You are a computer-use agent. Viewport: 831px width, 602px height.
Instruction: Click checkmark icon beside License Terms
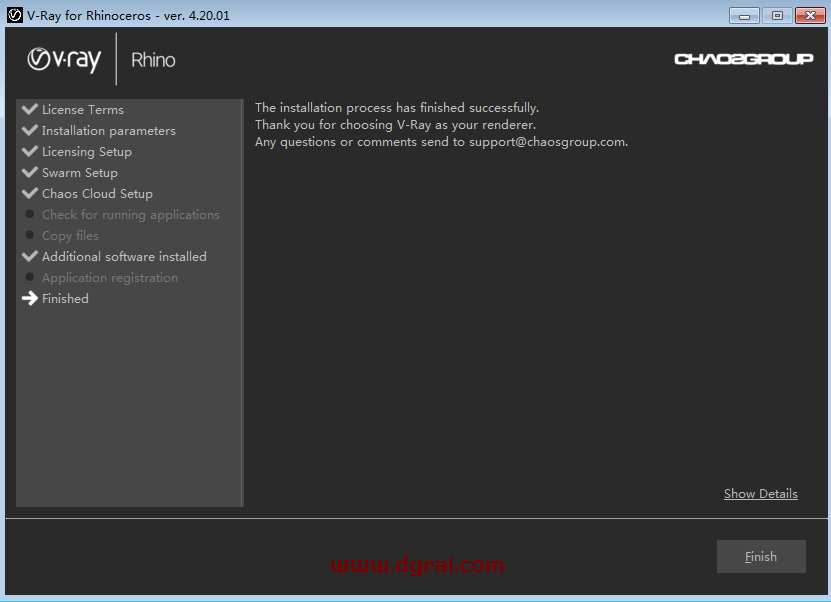click(x=30, y=109)
